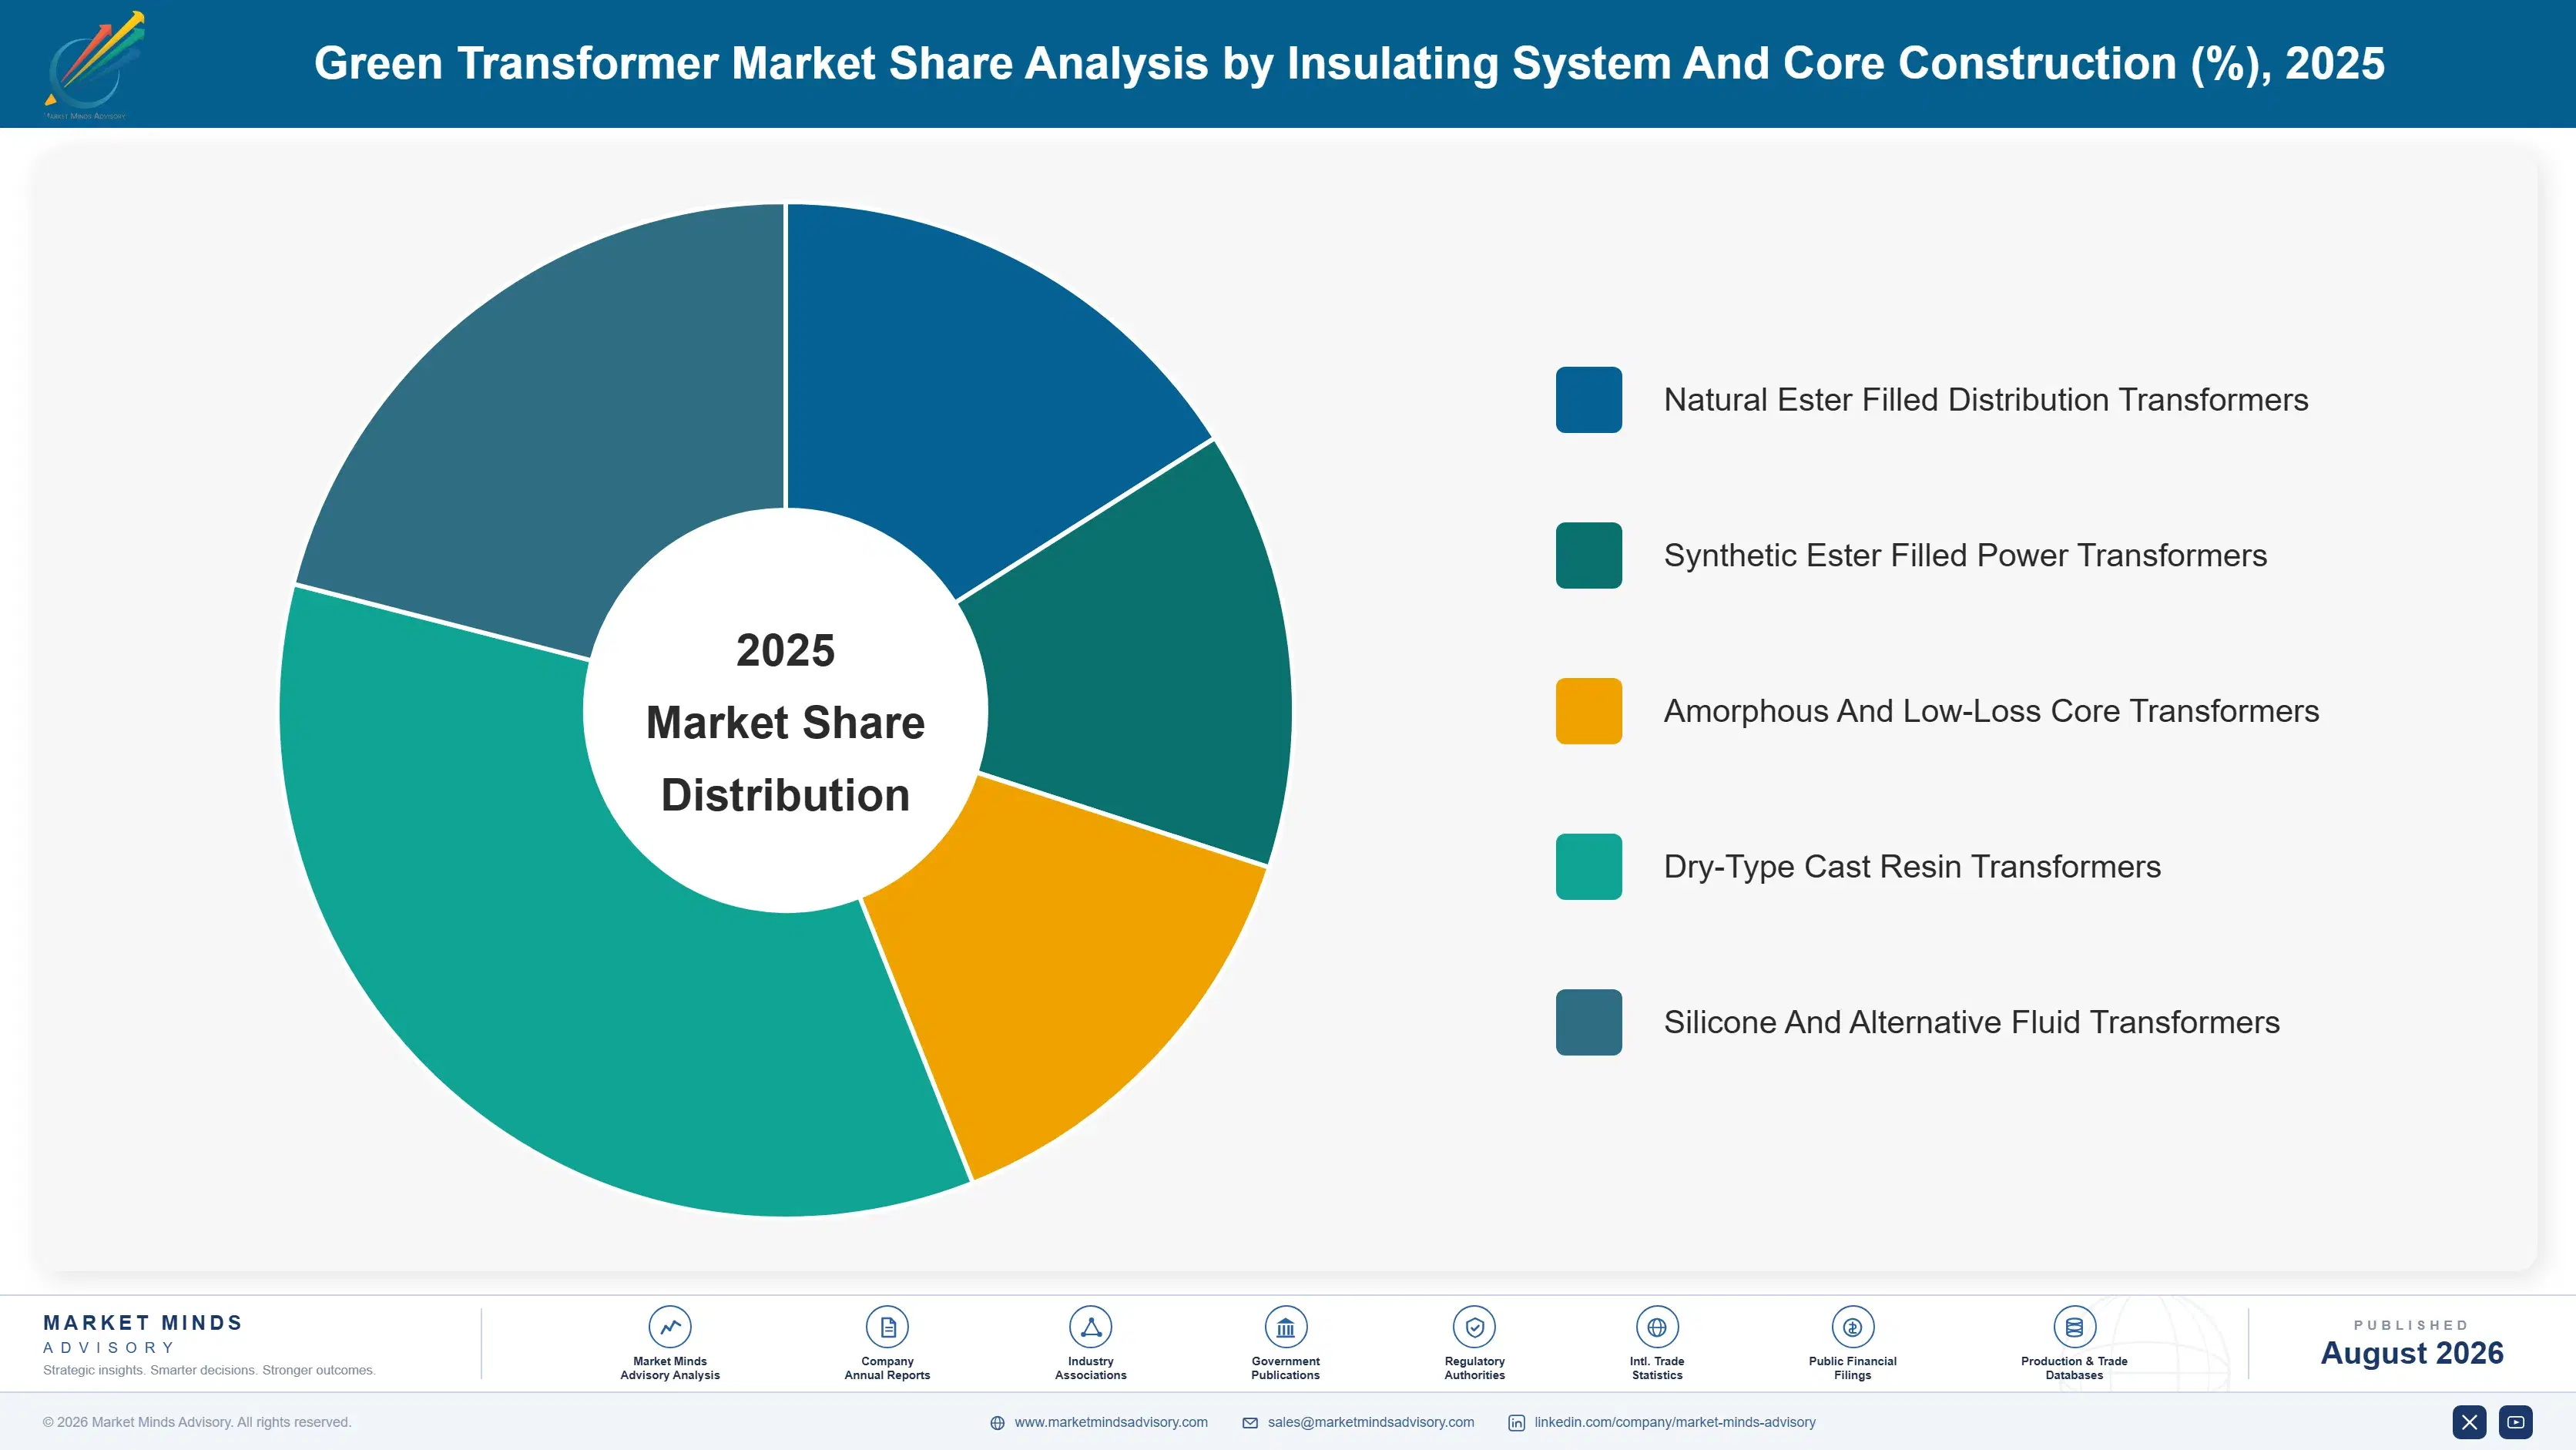Click the '2025 Market Share Distribution' center text
Screen dimensions: 2576x1450
pyautogui.click(x=786, y=722)
